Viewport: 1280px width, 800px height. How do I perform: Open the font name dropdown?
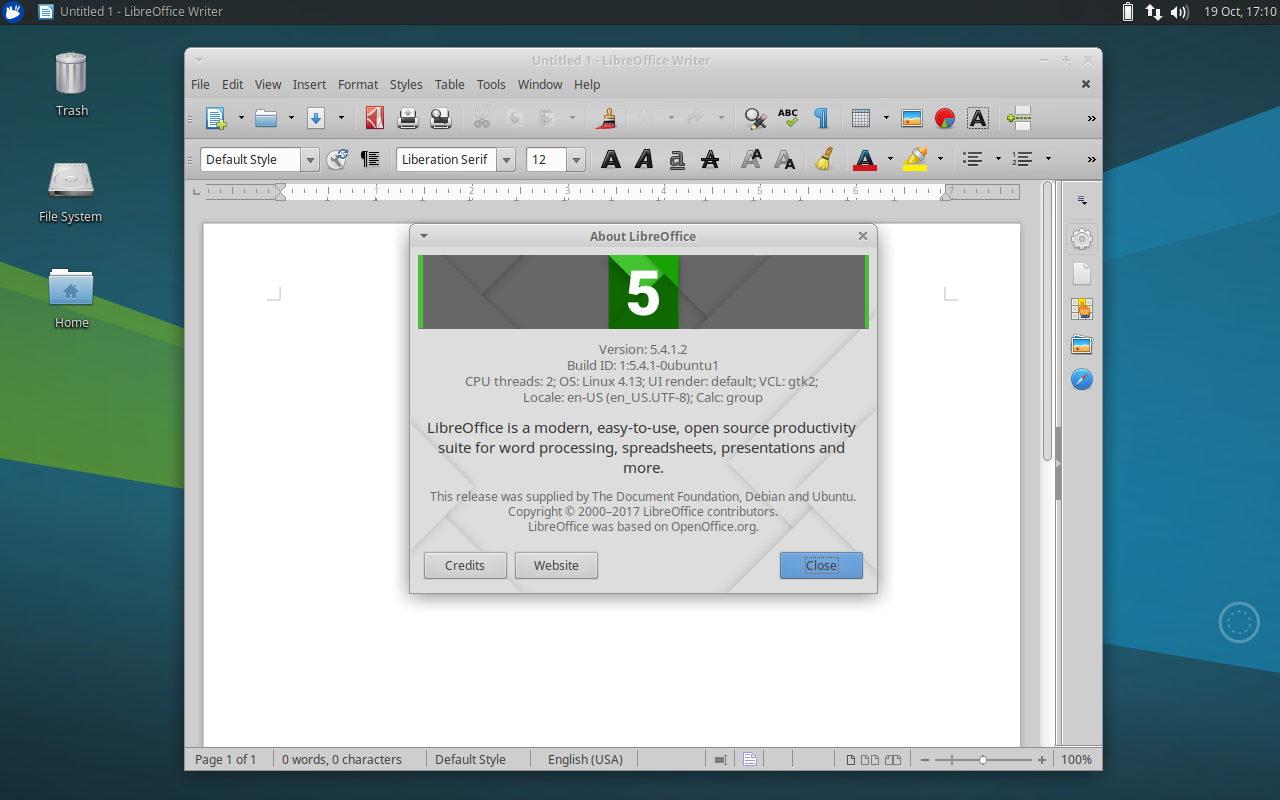[x=506, y=158]
